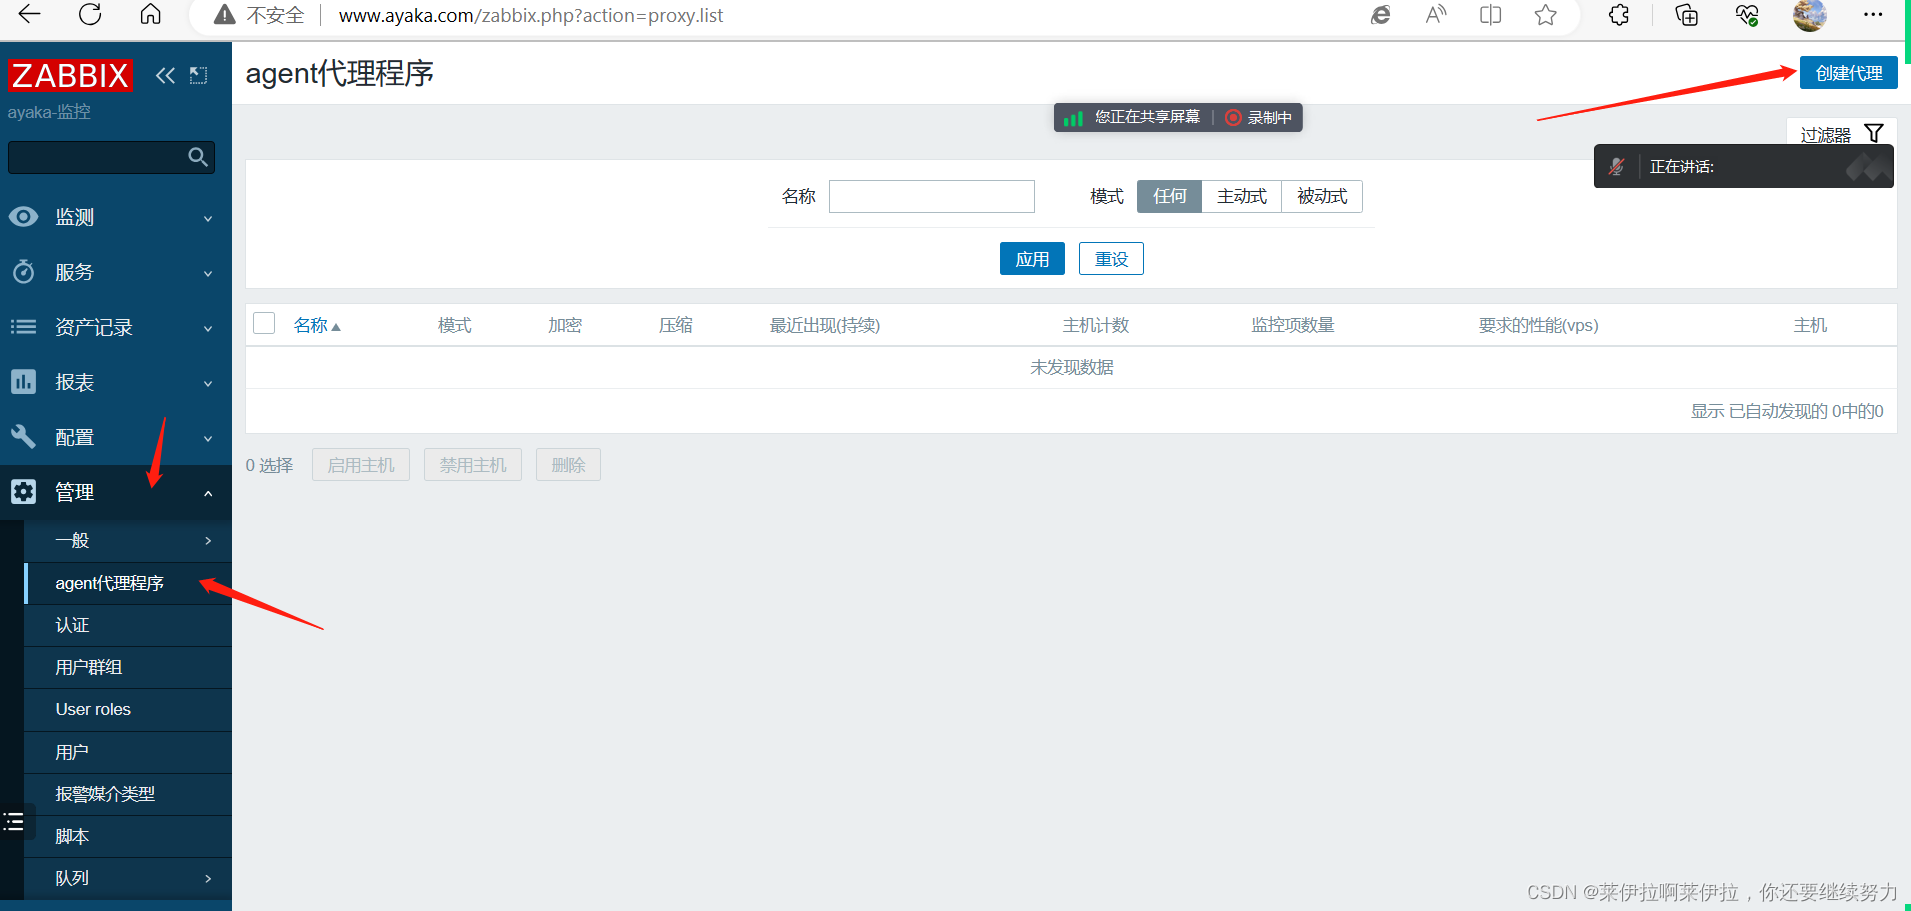This screenshot has height=911, width=1911.
Task: Click the wrench icon for 配置
Action: [x=23, y=437]
